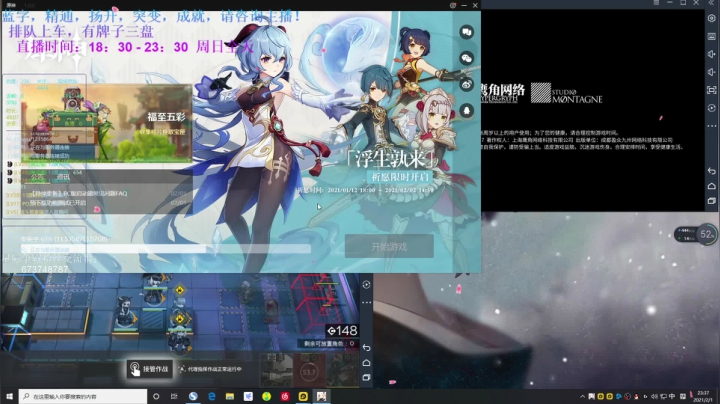720x404 pixels.
Task: Click the taskbar search input field
Action: pos(83,396)
